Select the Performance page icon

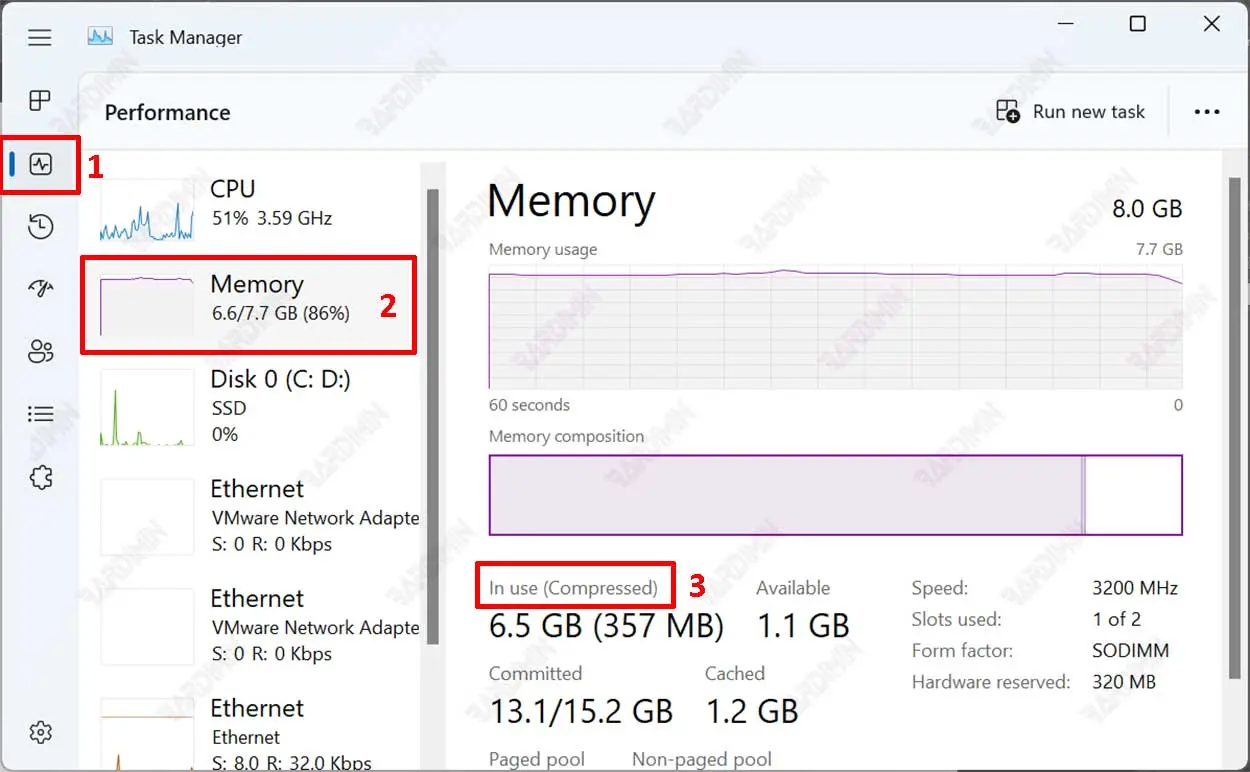coord(41,164)
